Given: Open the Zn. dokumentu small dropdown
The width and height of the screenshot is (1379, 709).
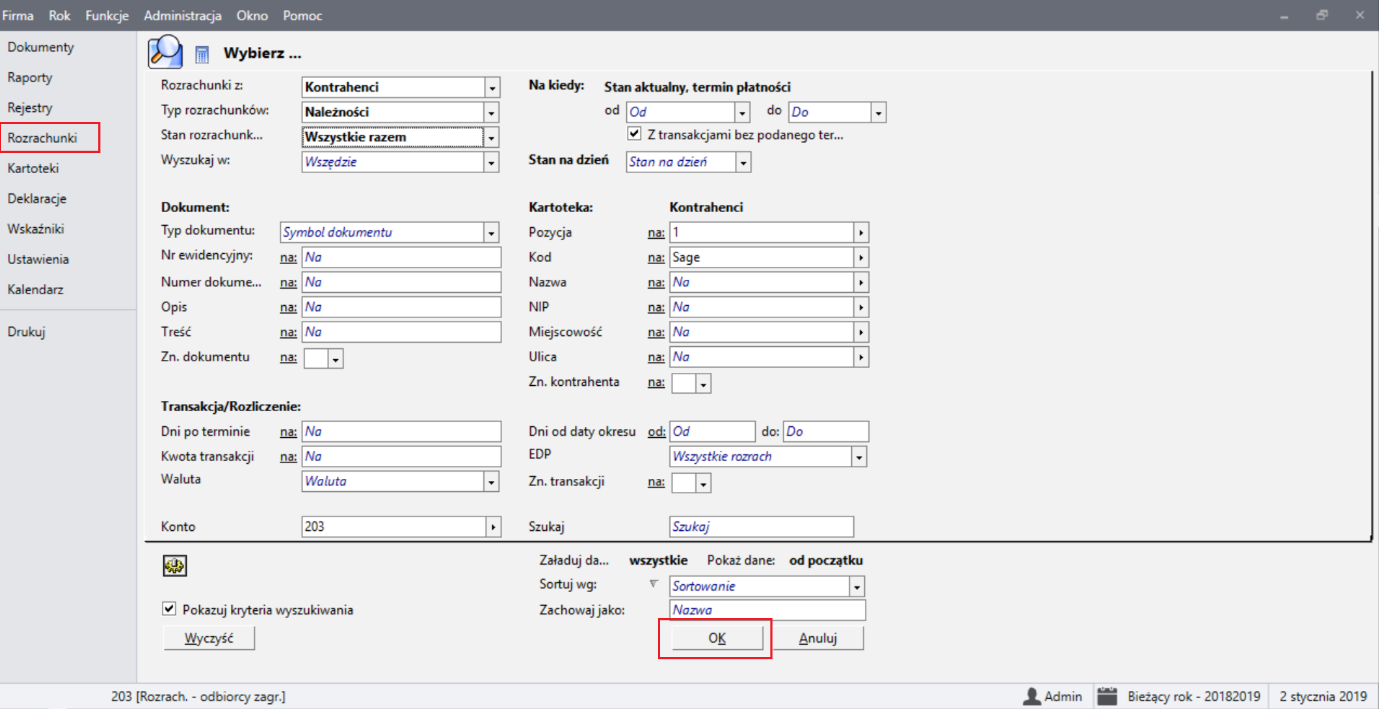Looking at the screenshot, I should pyautogui.click(x=336, y=358).
